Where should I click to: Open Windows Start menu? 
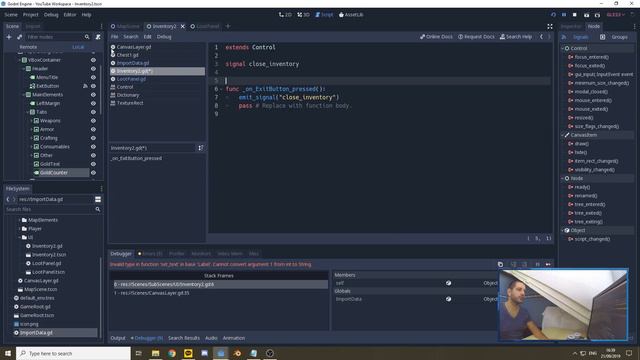[x=8, y=353]
